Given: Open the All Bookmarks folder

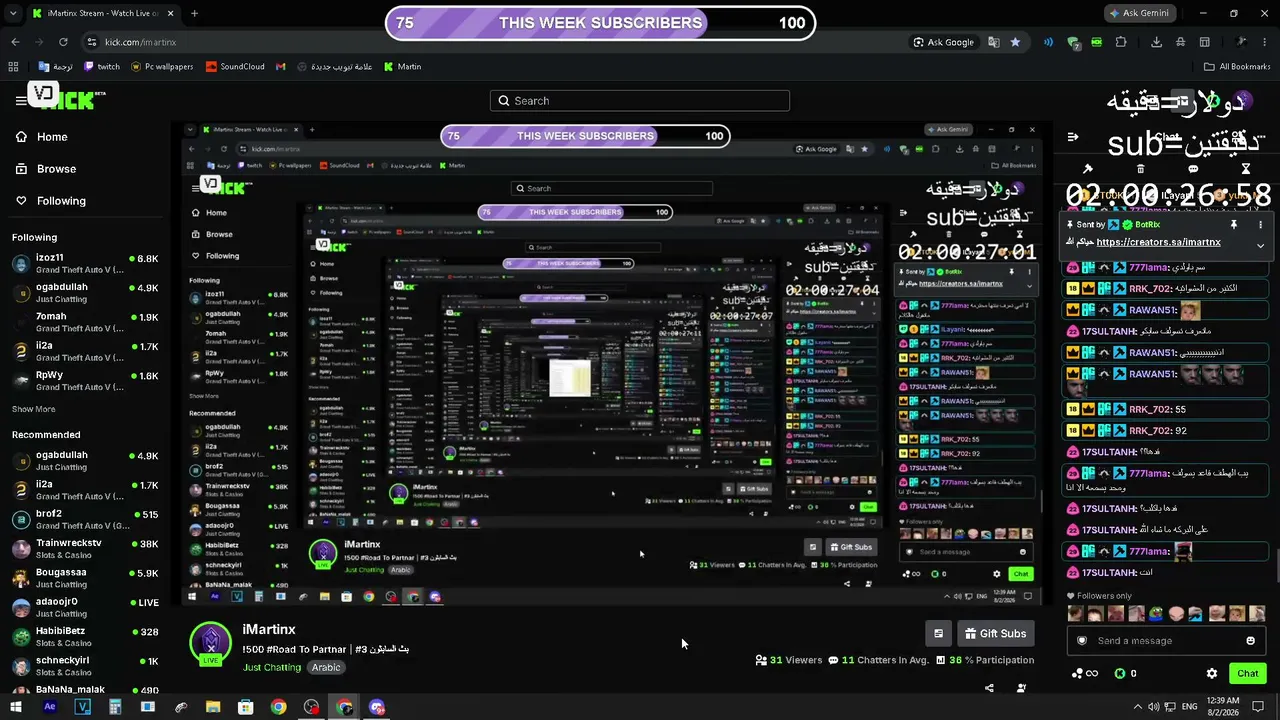Looking at the screenshot, I should pos(1237,67).
